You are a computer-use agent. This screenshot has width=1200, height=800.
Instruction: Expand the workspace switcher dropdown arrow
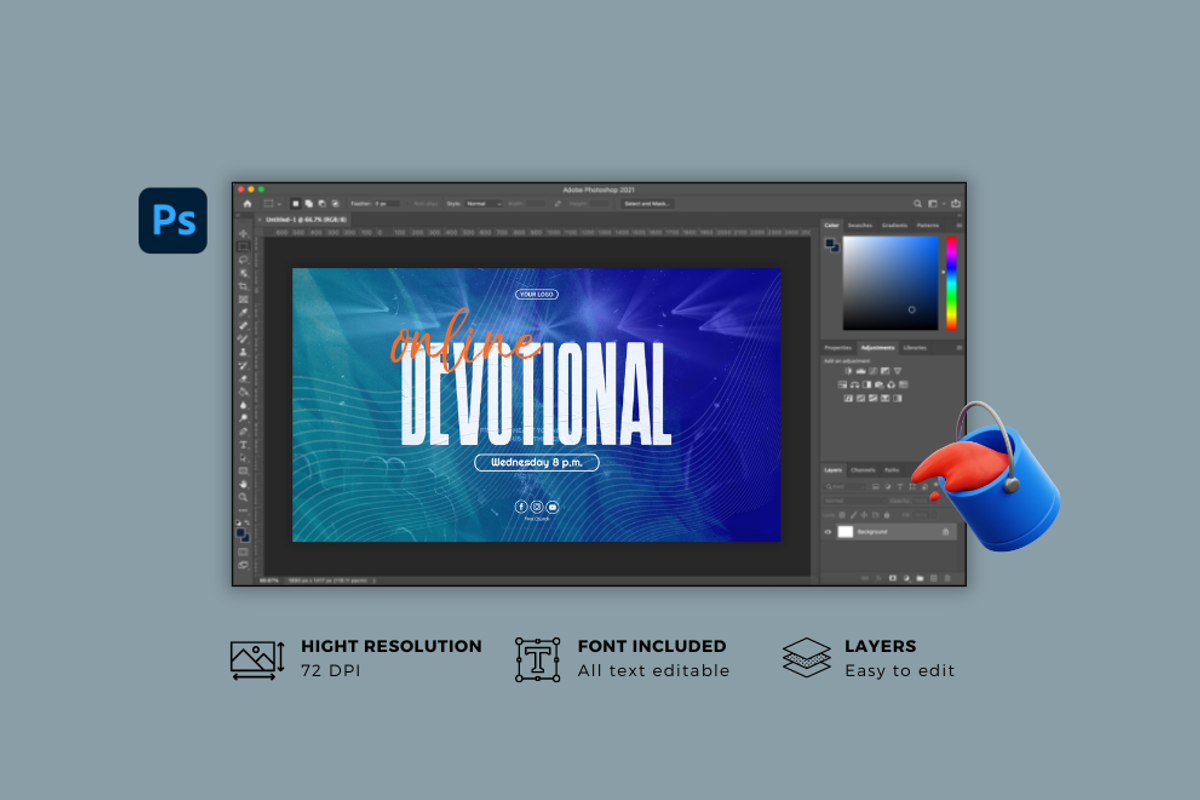coord(944,203)
